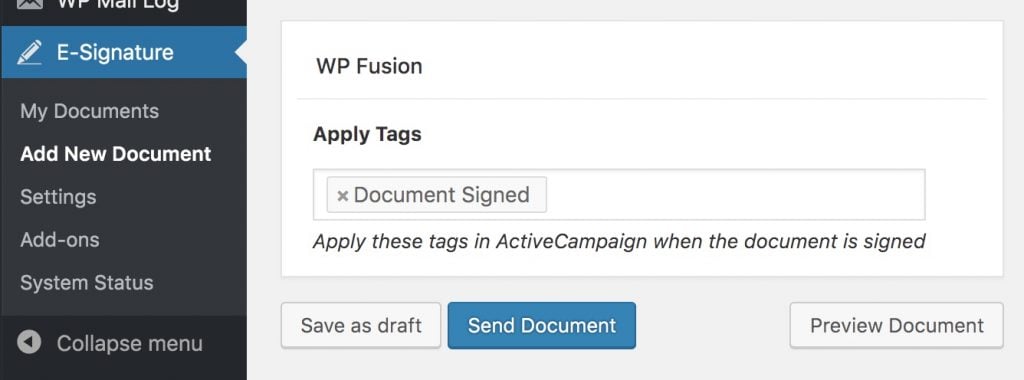The image size is (1024, 380).
Task: Select the E-Signature menu label
Action: (x=115, y=52)
